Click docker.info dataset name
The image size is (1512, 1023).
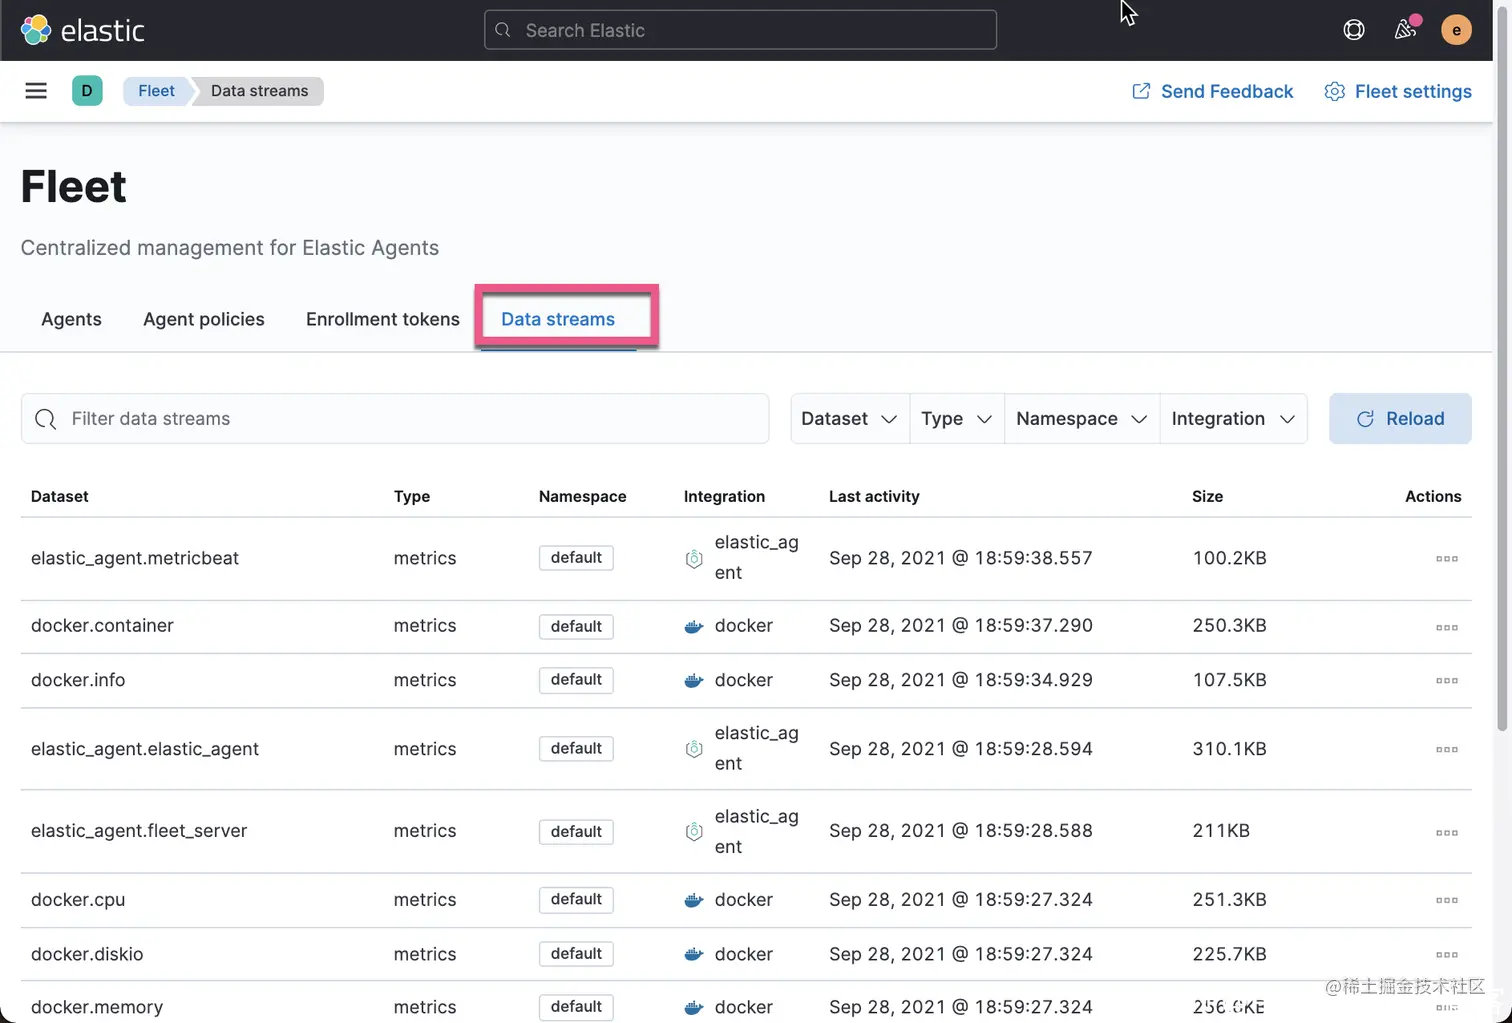click(x=78, y=680)
